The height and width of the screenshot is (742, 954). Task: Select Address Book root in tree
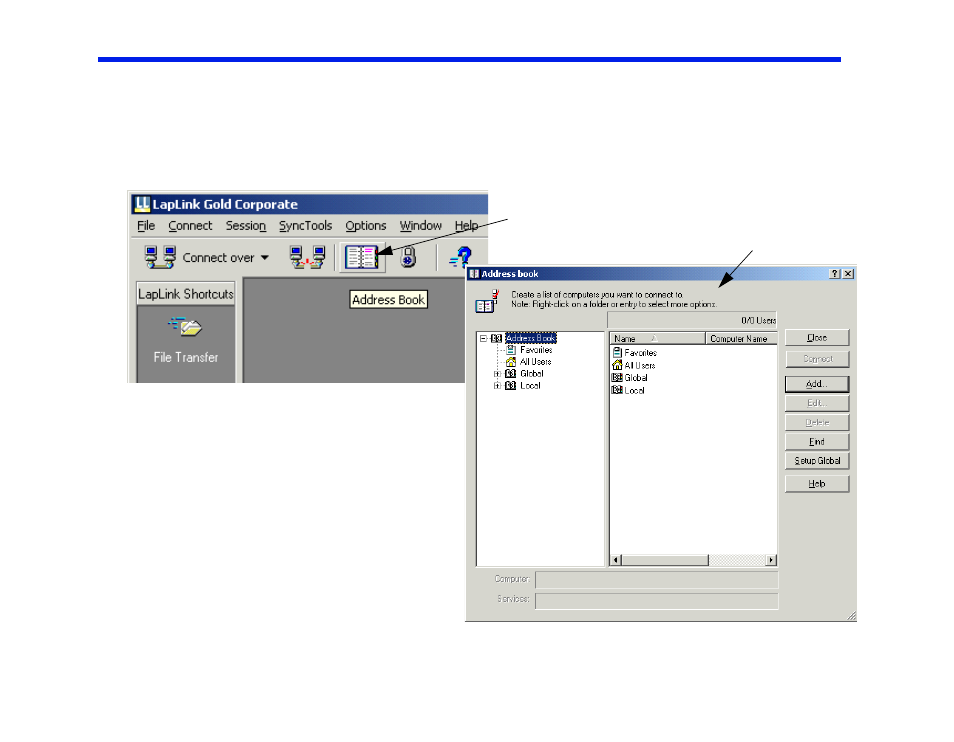531,338
